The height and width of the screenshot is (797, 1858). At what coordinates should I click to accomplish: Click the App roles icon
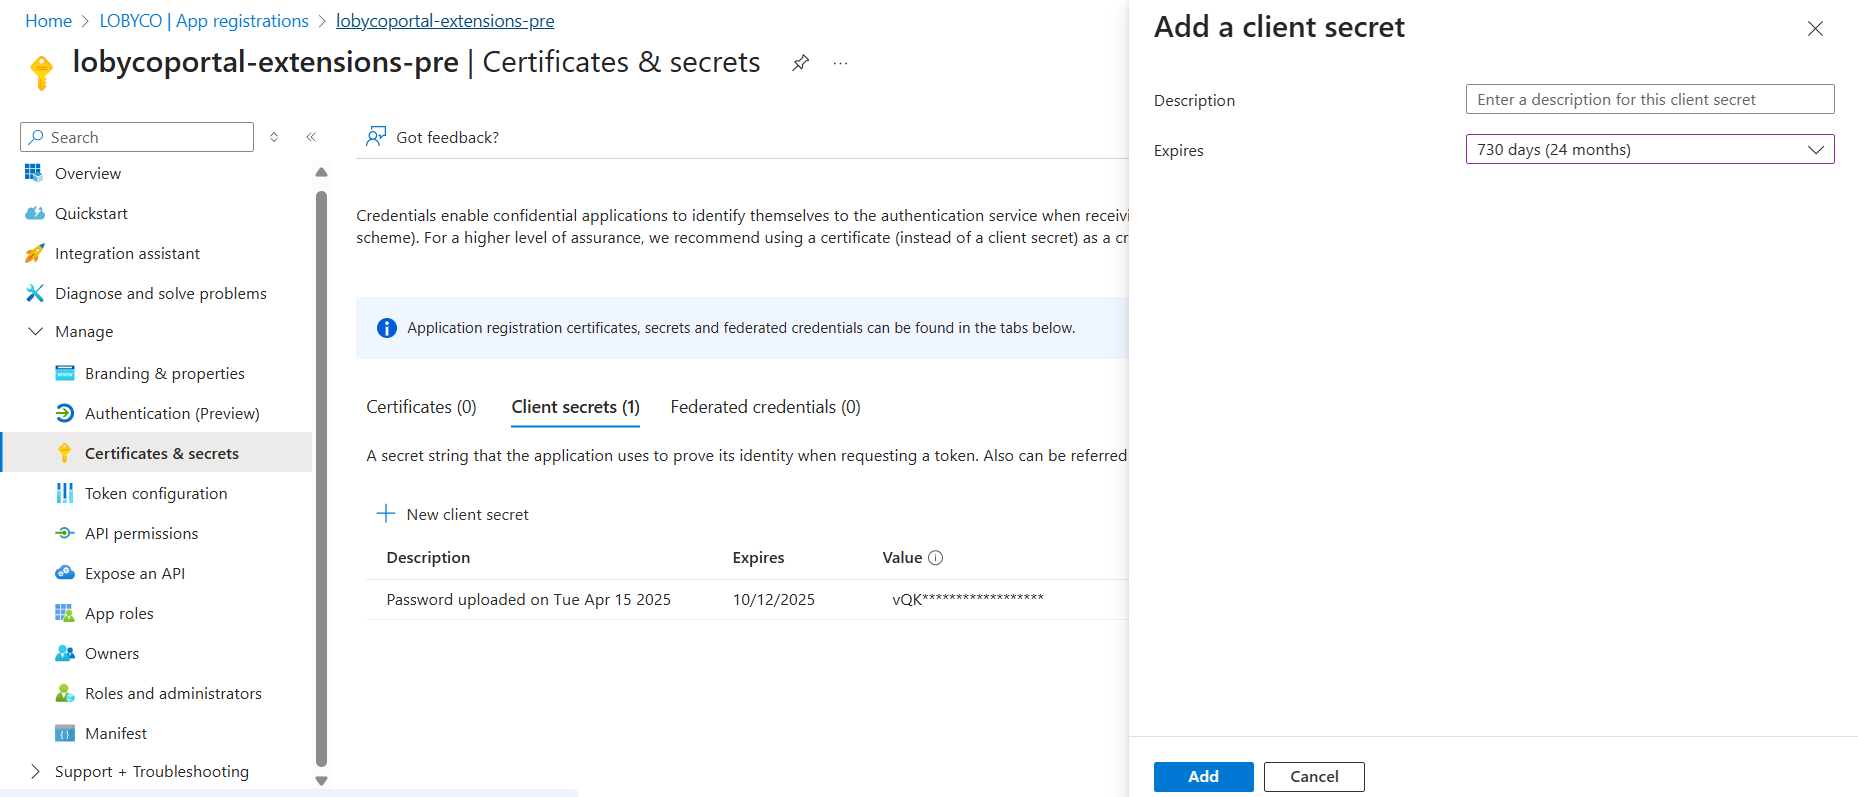tap(65, 613)
